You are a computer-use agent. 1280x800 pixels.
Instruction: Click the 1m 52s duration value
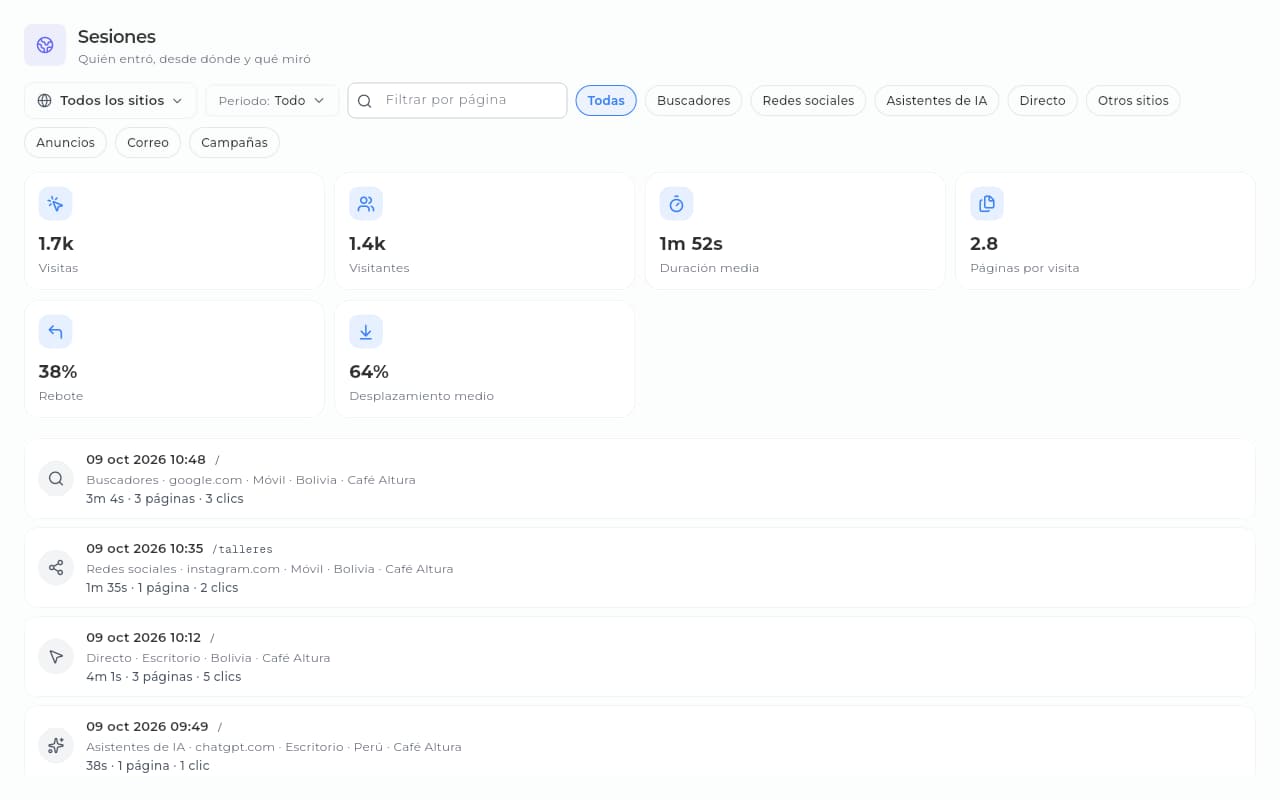click(x=691, y=244)
